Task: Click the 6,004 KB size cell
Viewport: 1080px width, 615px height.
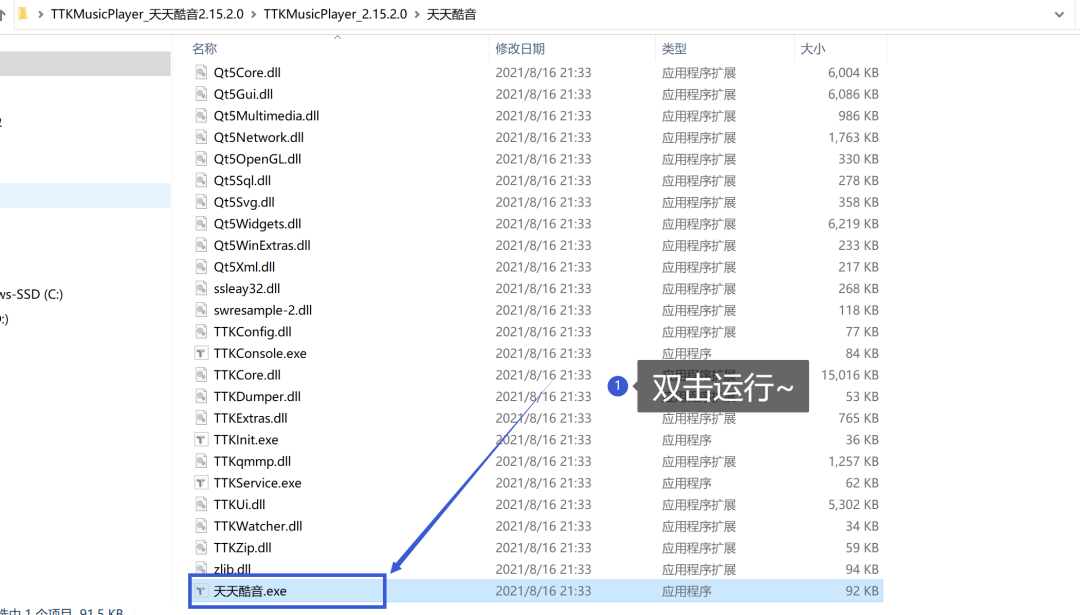Action: pos(853,72)
